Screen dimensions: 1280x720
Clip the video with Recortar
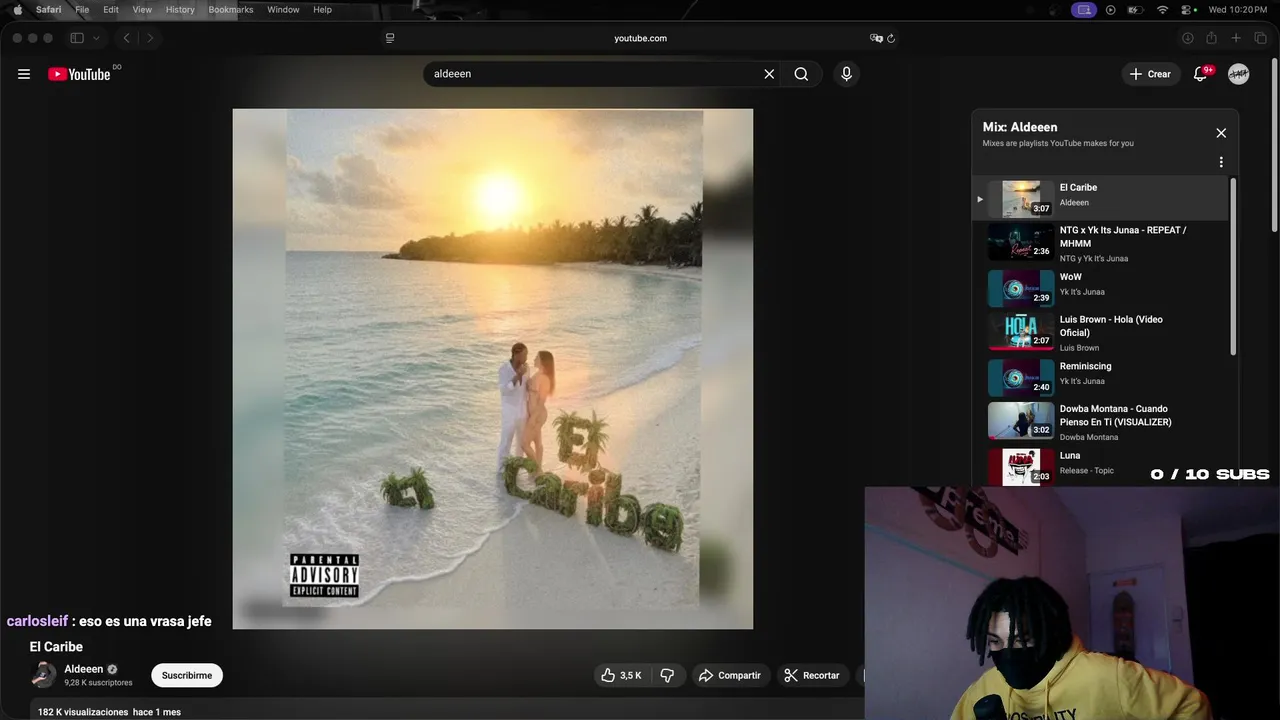tap(812, 676)
